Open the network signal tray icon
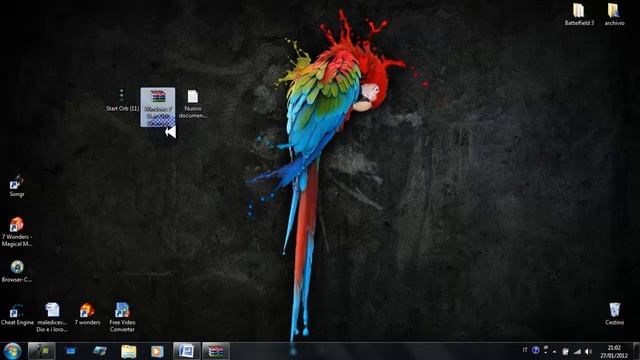Viewport: 640px width, 360px height. [577, 351]
